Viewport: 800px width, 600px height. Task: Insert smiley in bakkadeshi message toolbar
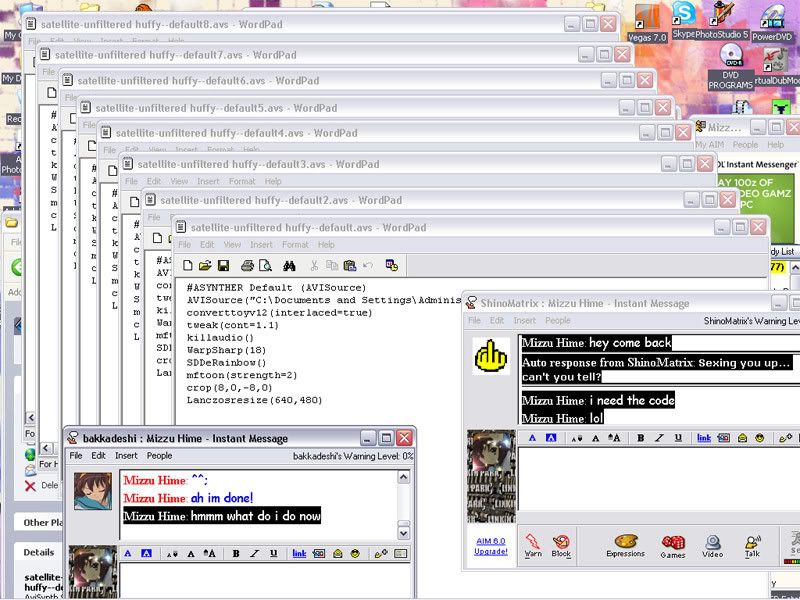pos(355,554)
